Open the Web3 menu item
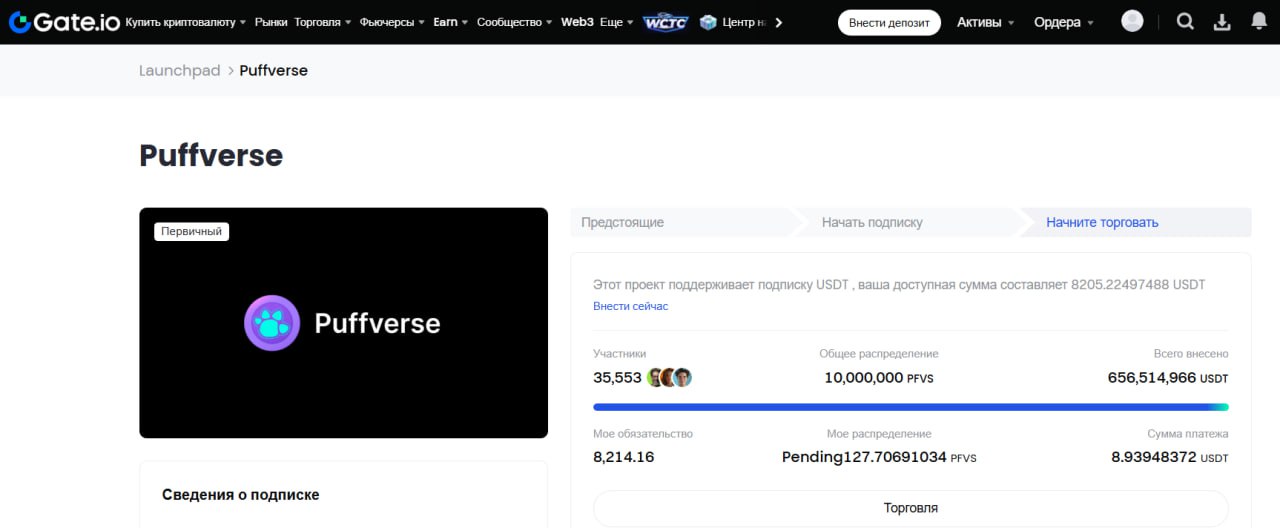Viewport: 1280px width, 528px height. 577,22
